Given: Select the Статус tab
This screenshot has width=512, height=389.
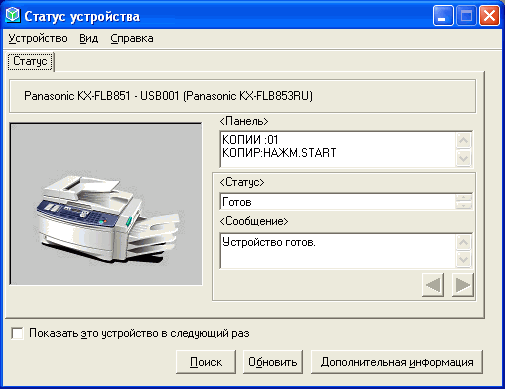Looking at the screenshot, I should pyautogui.click(x=30, y=61).
